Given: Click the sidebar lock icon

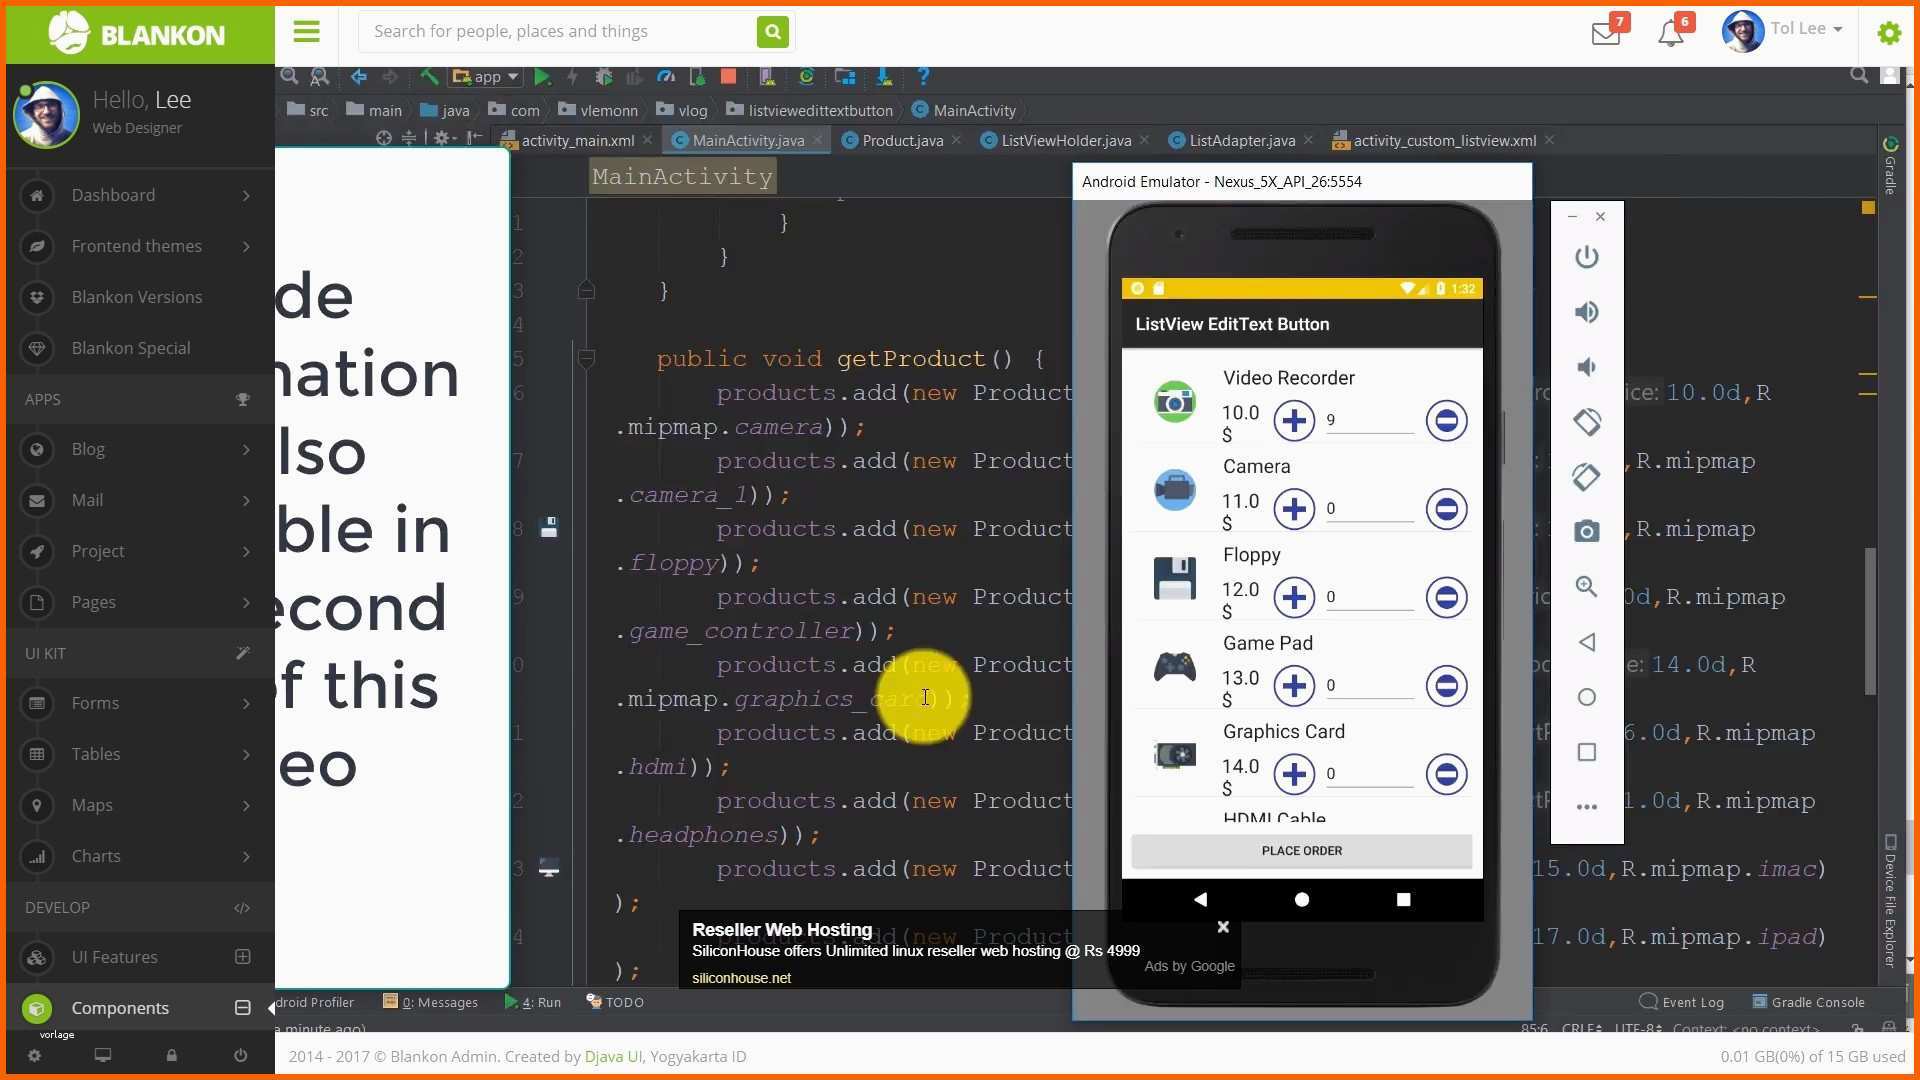Looking at the screenshot, I should (171, 1056).
